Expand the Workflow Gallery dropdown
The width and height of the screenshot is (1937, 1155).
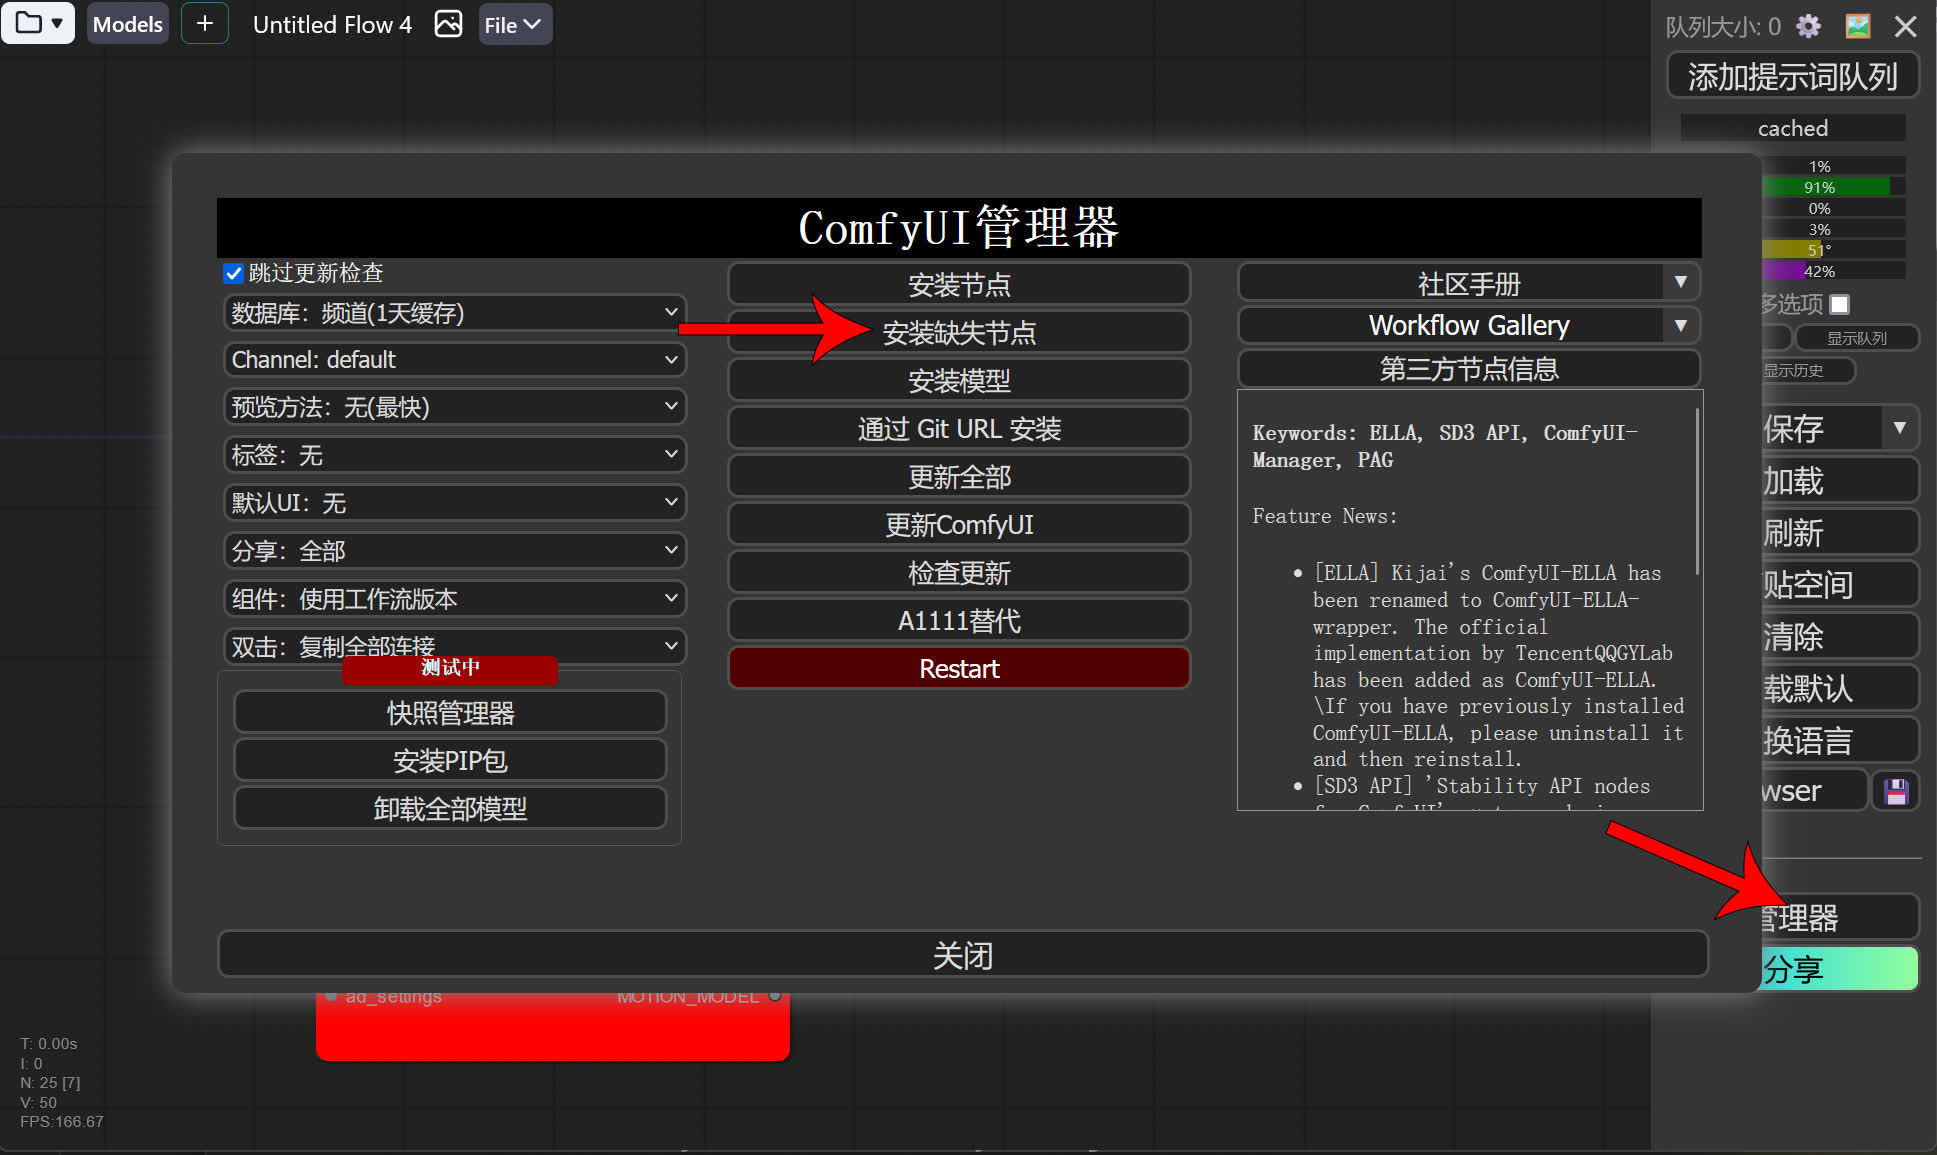tap(1682, 325)
